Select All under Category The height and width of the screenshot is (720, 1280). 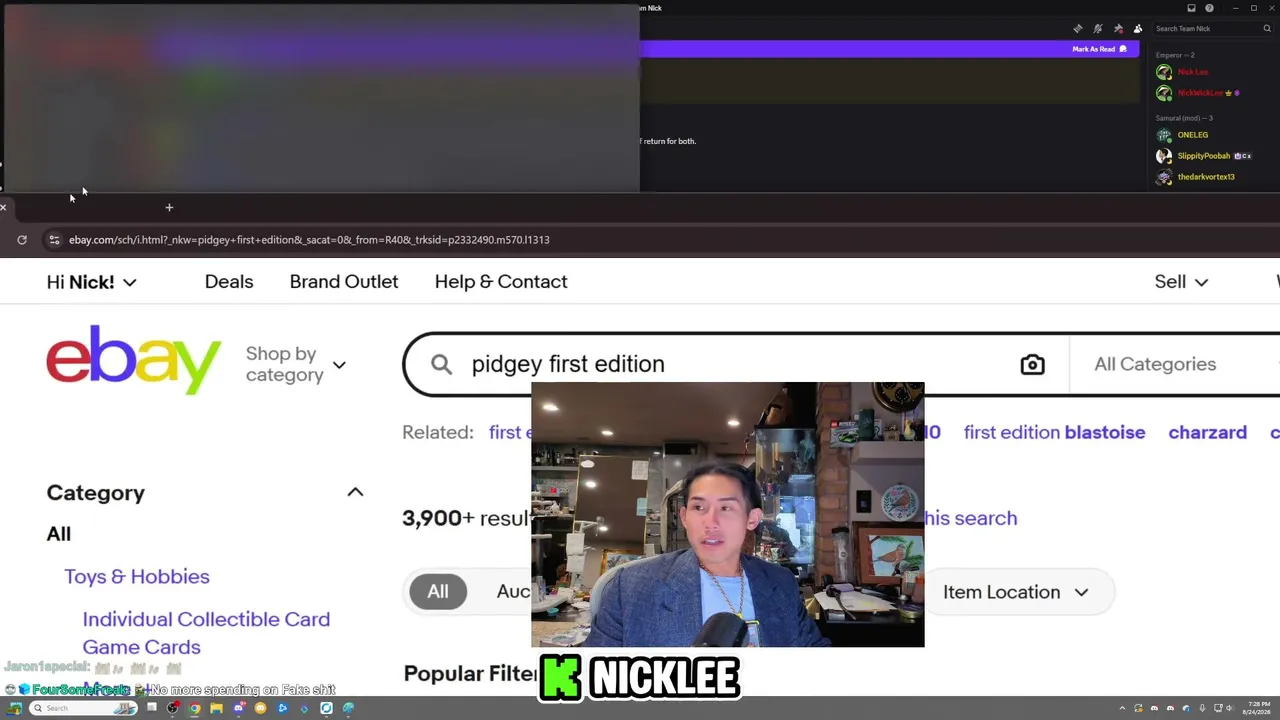pyautogui.click(x=59, y=534)
